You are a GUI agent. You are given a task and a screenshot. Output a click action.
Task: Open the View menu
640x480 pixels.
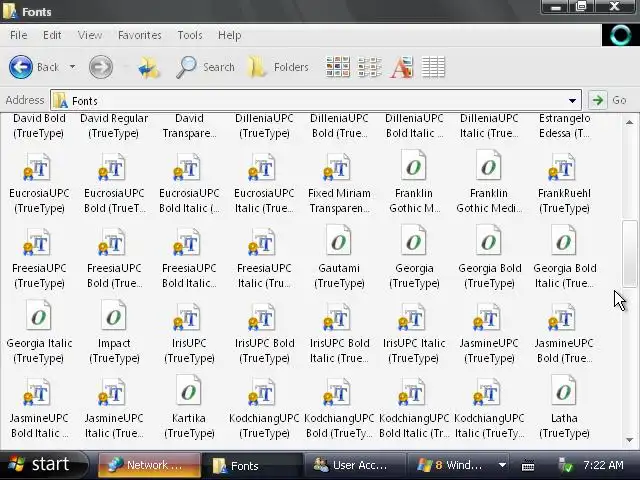(x=90, y=36)
